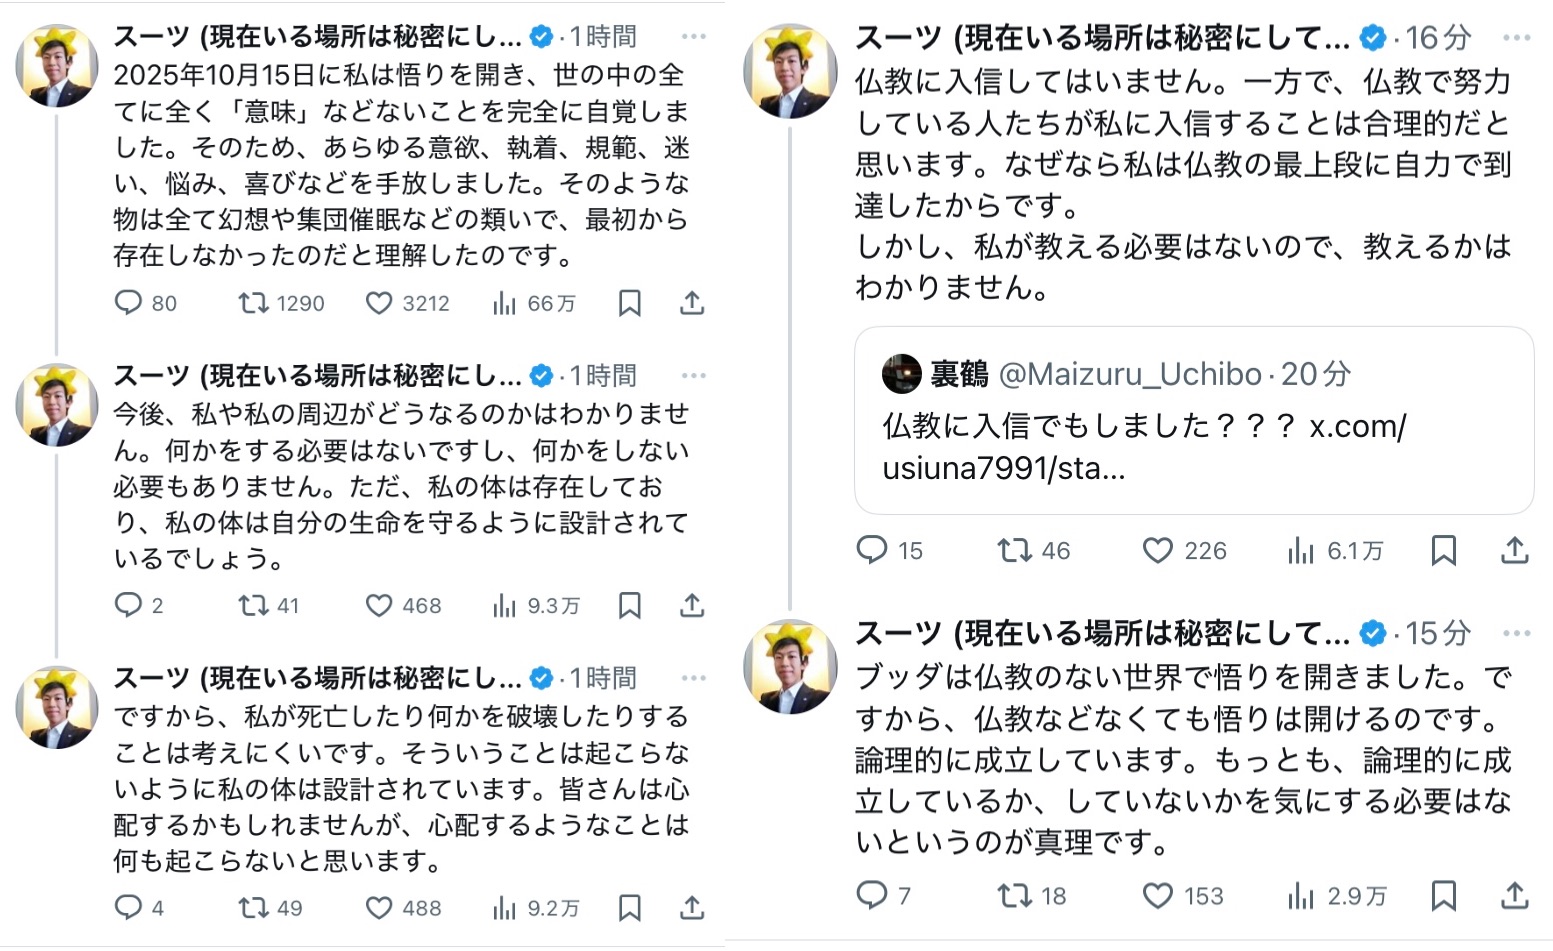Open more menu on first 1時間 tweet

694,37
